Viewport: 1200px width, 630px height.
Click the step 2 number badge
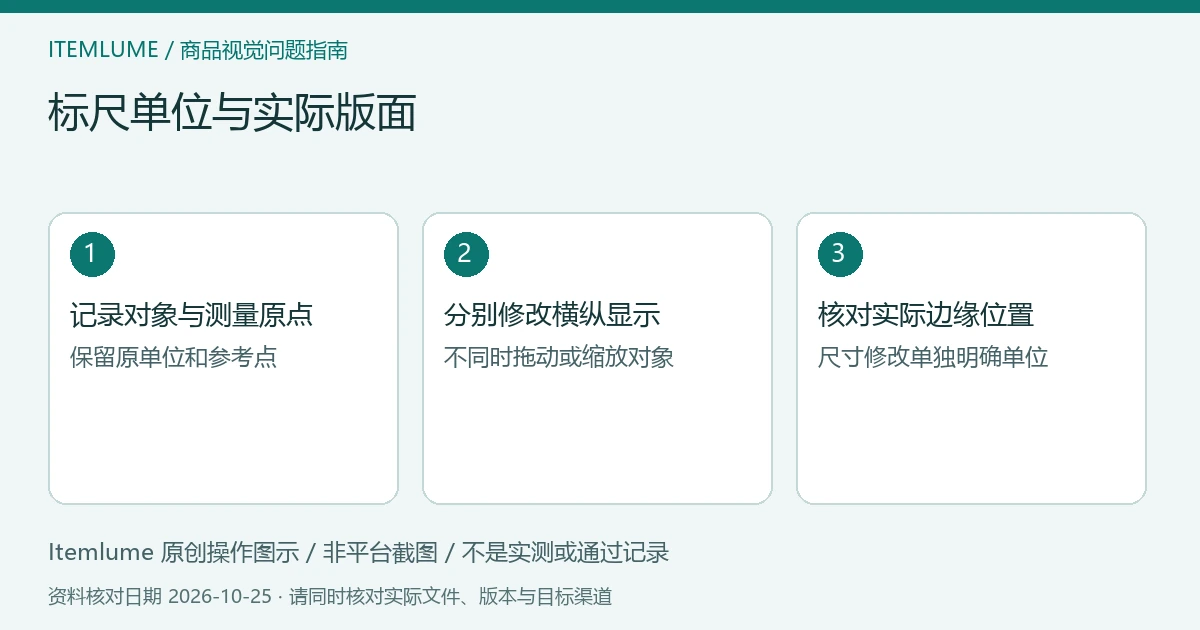click(x=466, y=254)
